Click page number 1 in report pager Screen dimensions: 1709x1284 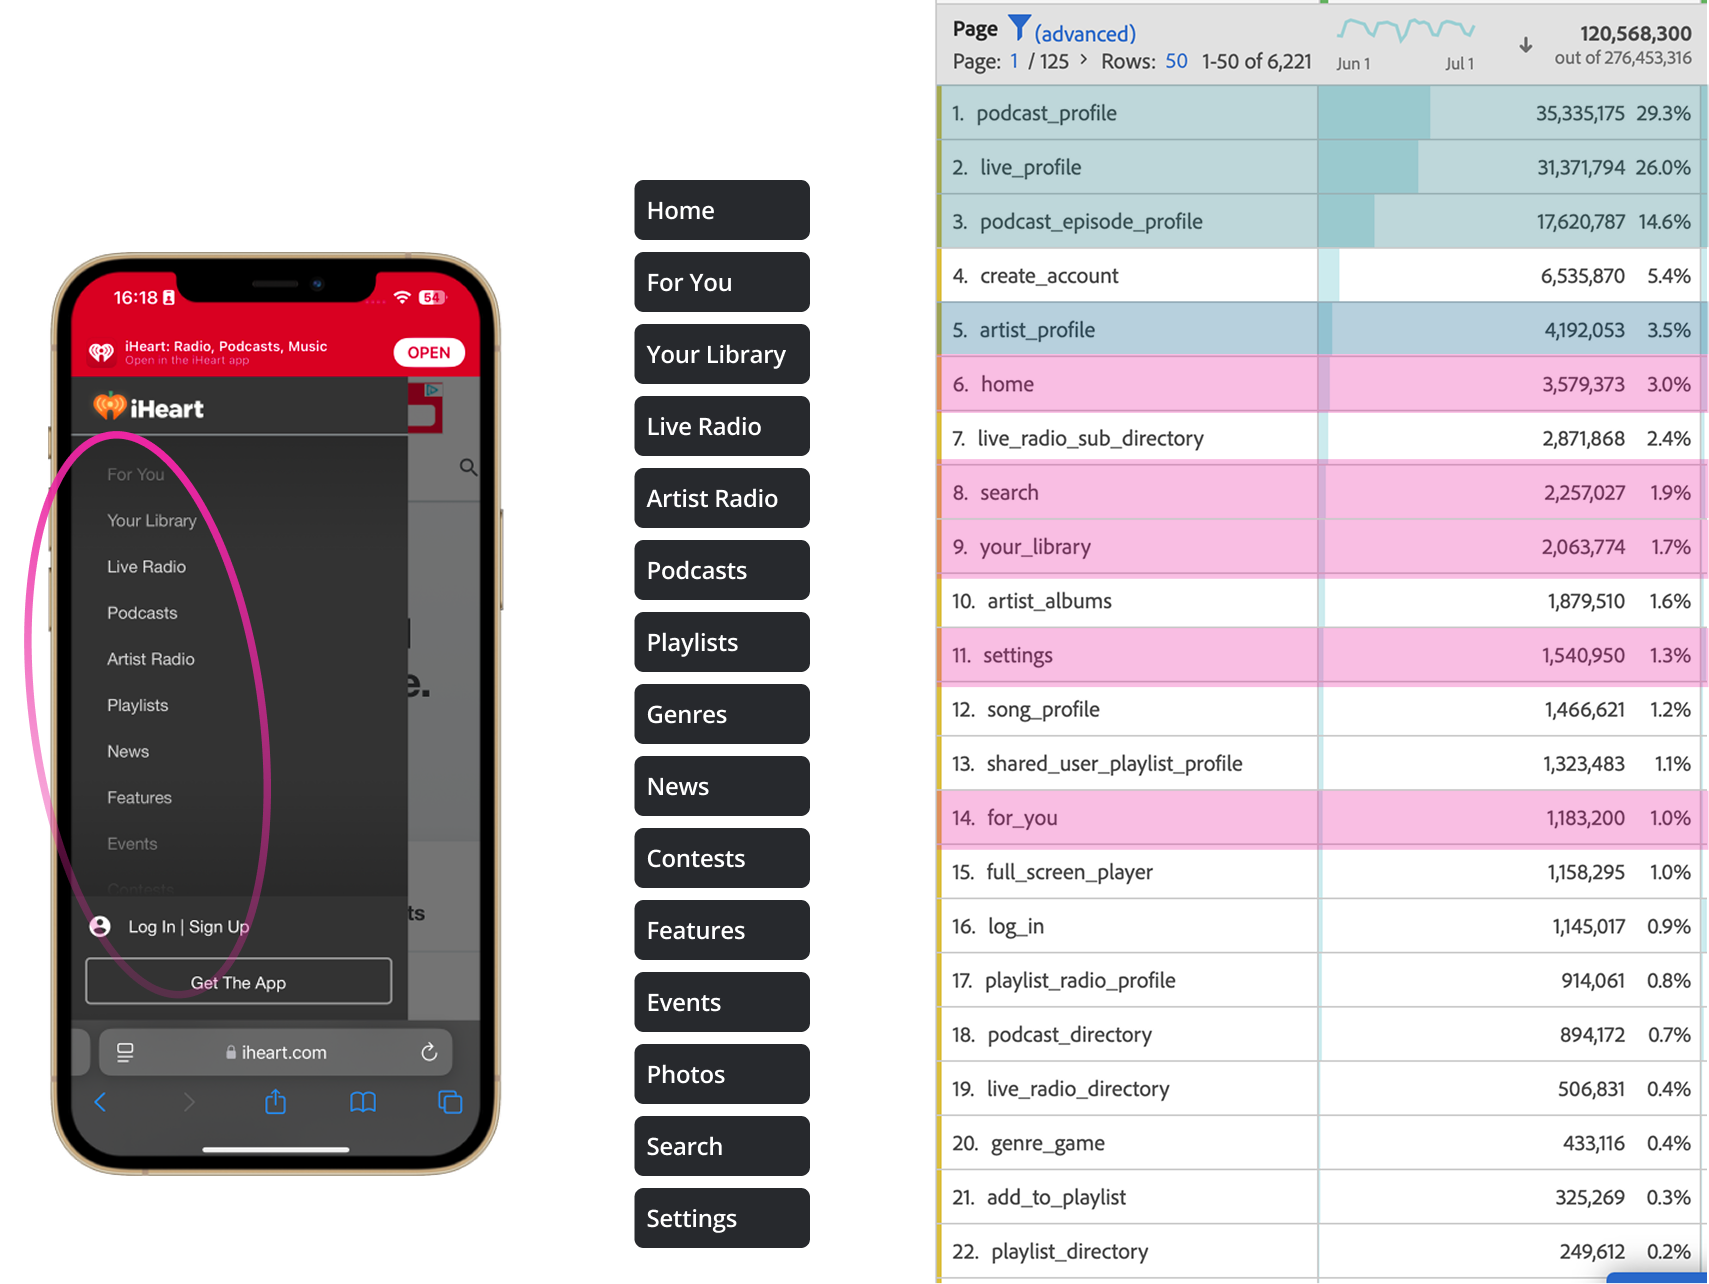pos(1014,61)
